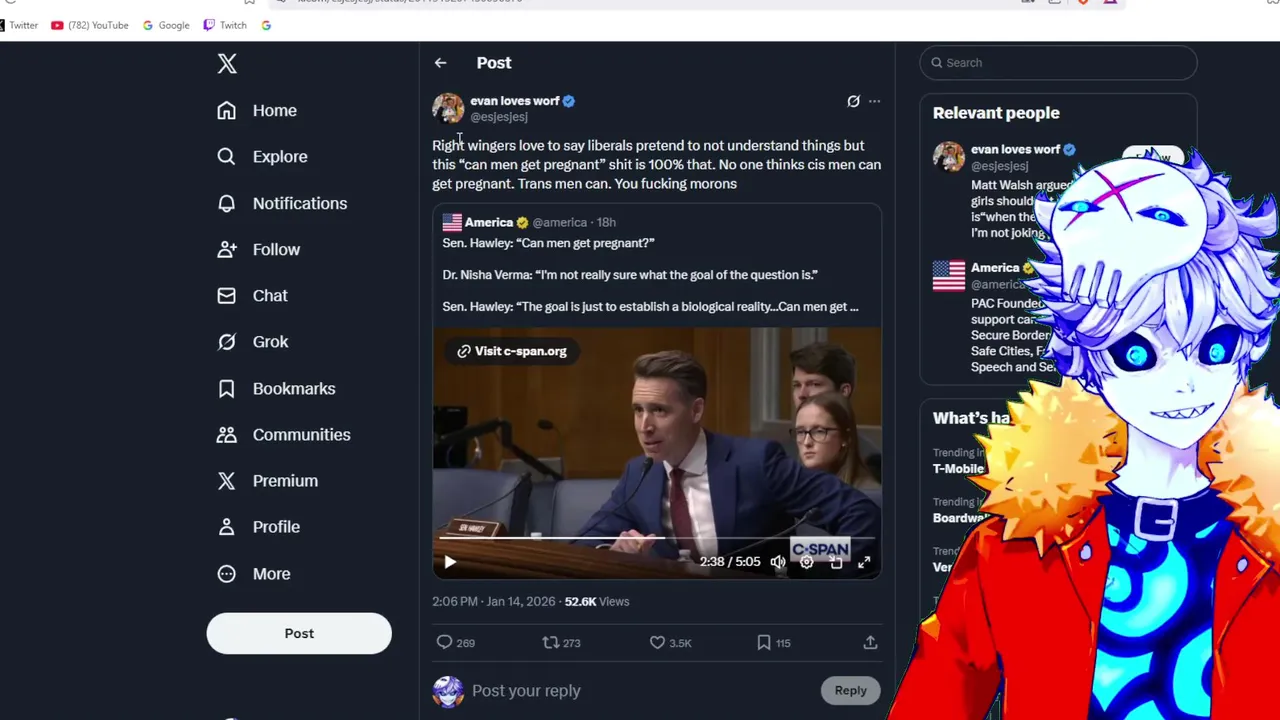The width and height of the screenshot is (1280, 720).
Task: Mute the video with speaker icon
Action: coord(778,562)
